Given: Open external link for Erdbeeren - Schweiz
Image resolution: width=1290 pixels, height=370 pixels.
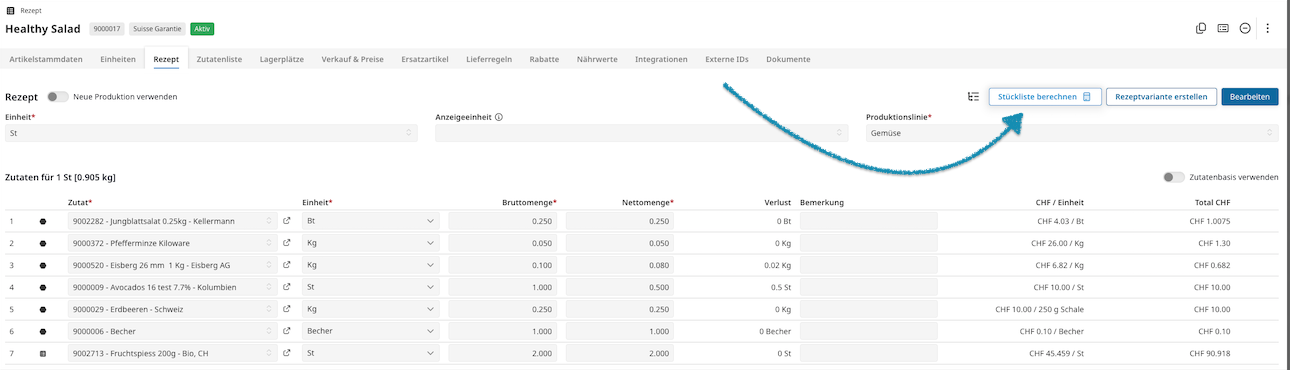Looking at the screenshot, I should click(x=287, y=309).
